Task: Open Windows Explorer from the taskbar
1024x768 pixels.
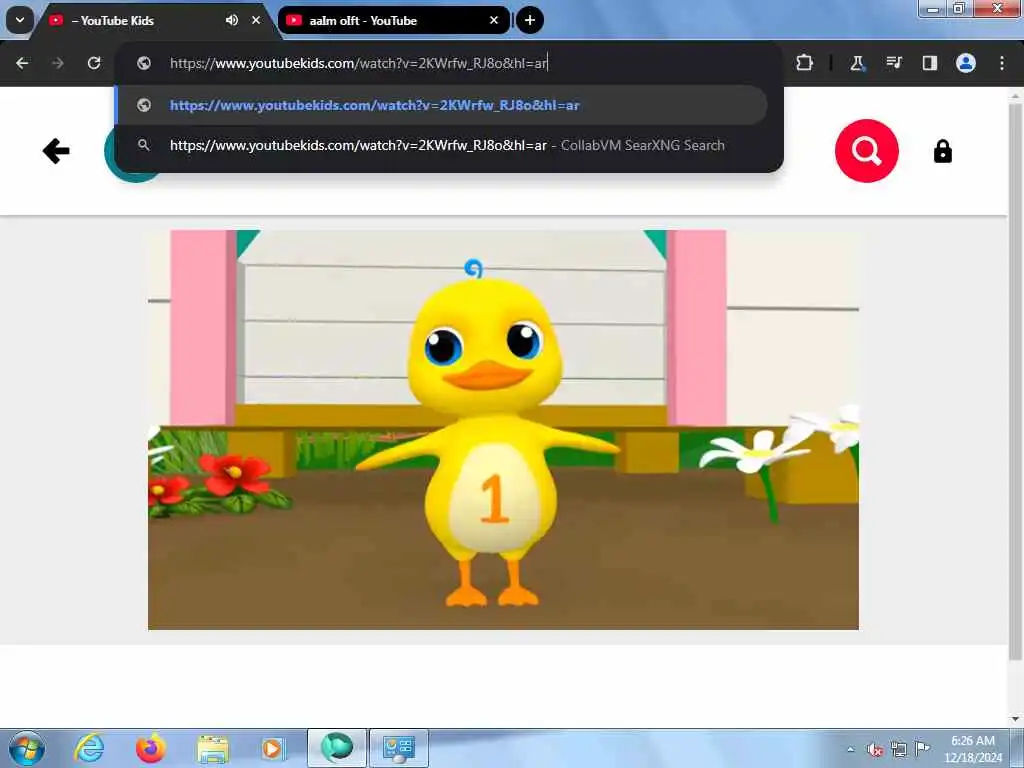Action: (212, 749)
